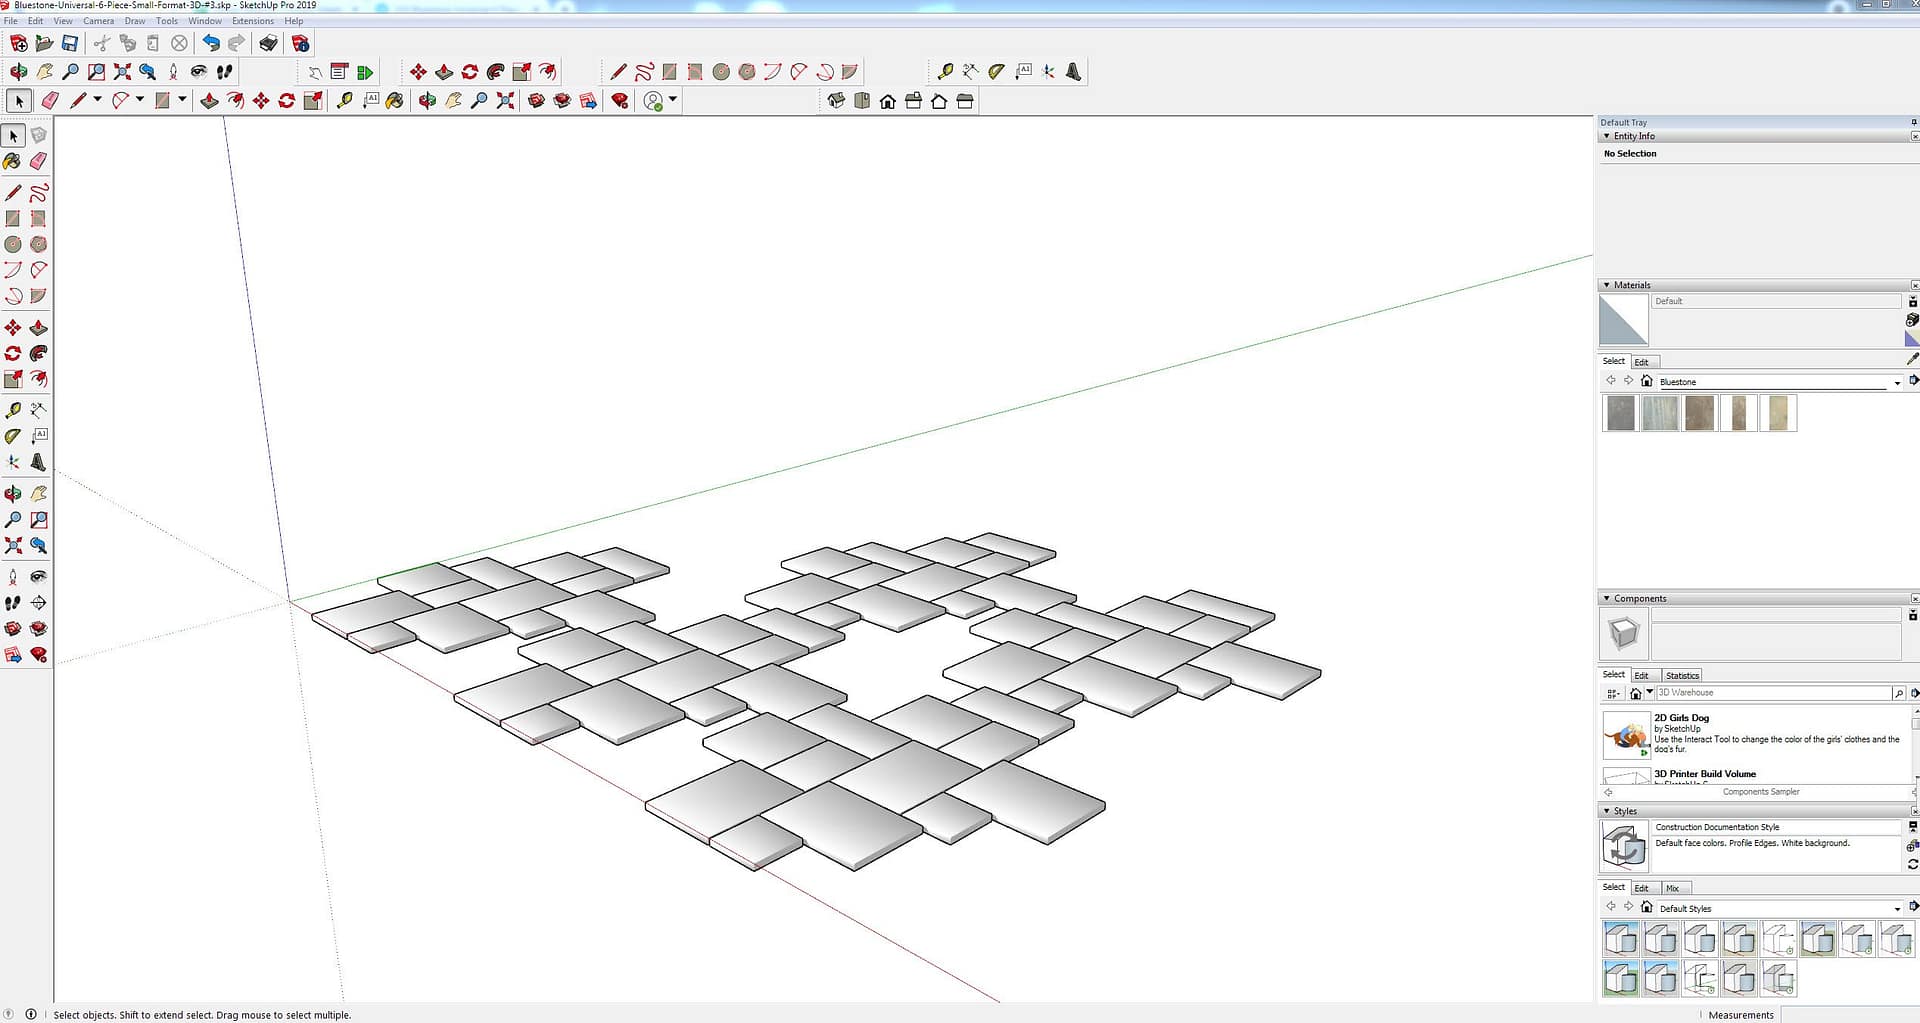Select the Paint Bucket tool in left toolbar
Viewport: 1920px width, 1023px height.
(12, 161)
